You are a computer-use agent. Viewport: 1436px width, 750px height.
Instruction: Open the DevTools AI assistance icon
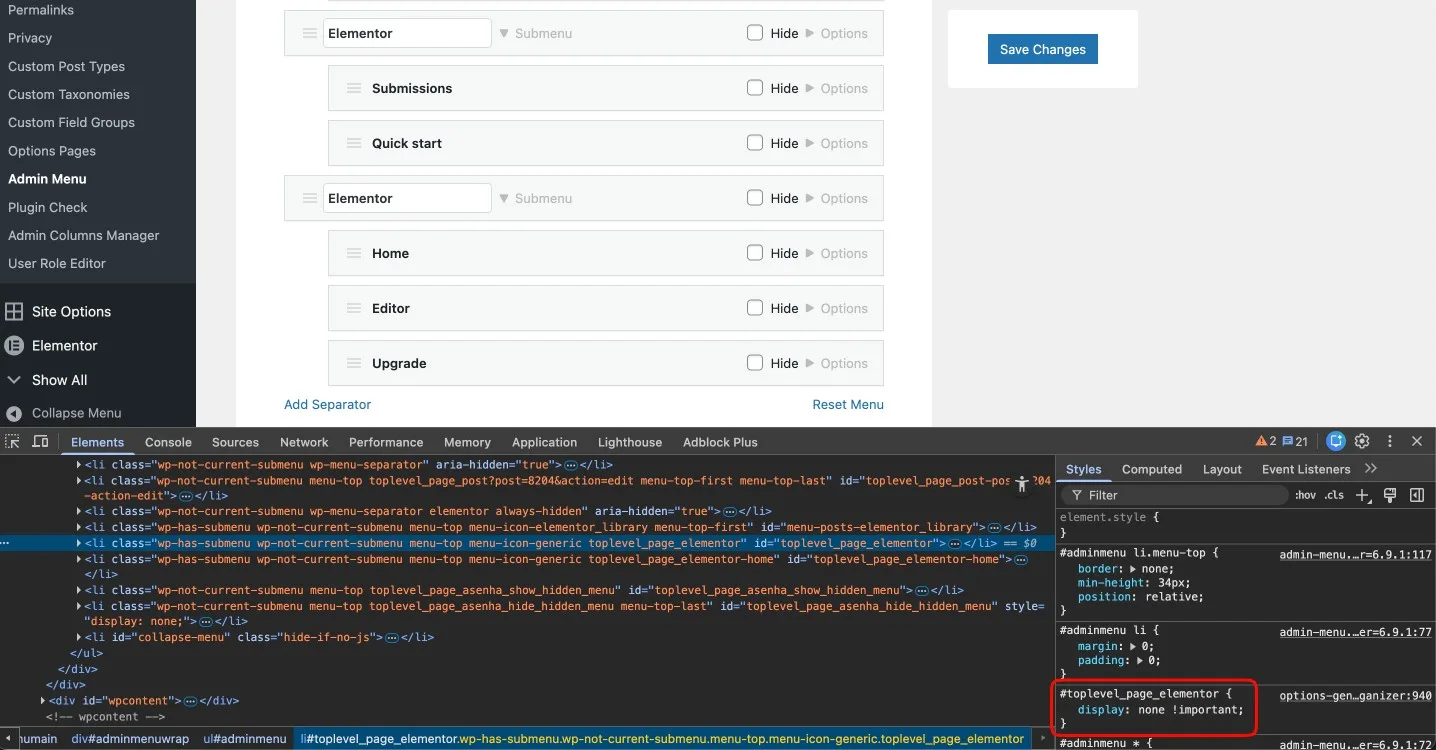[x=1336, y=441]
